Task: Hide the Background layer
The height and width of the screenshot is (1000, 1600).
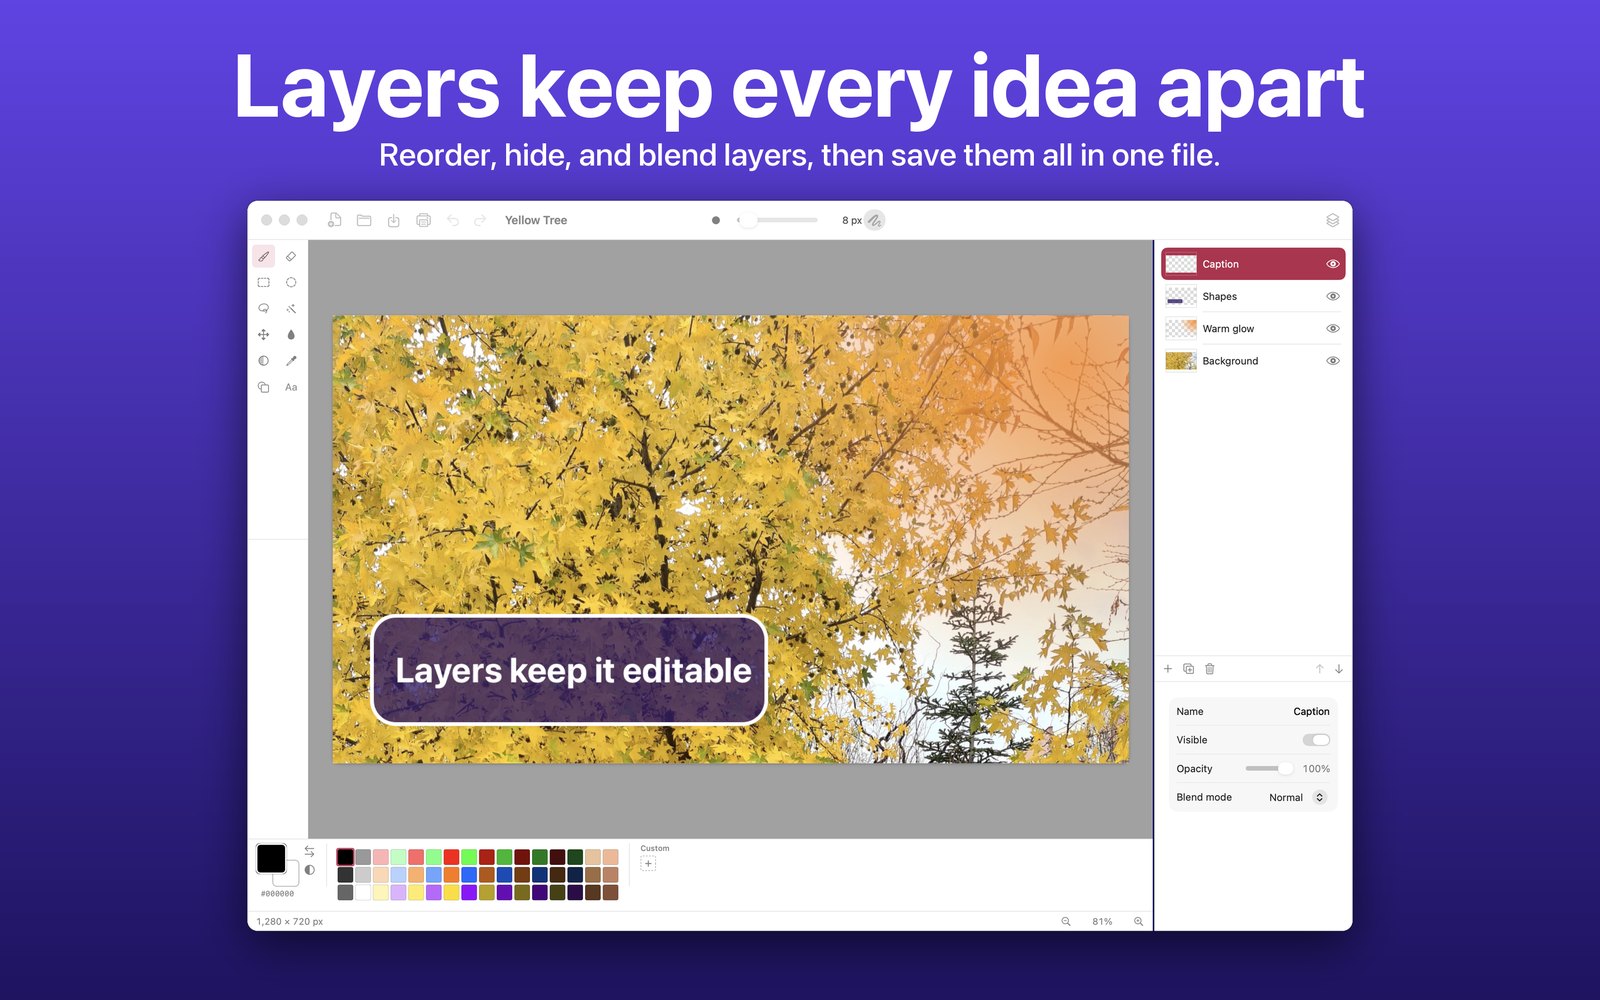Action: point(1333,361)
